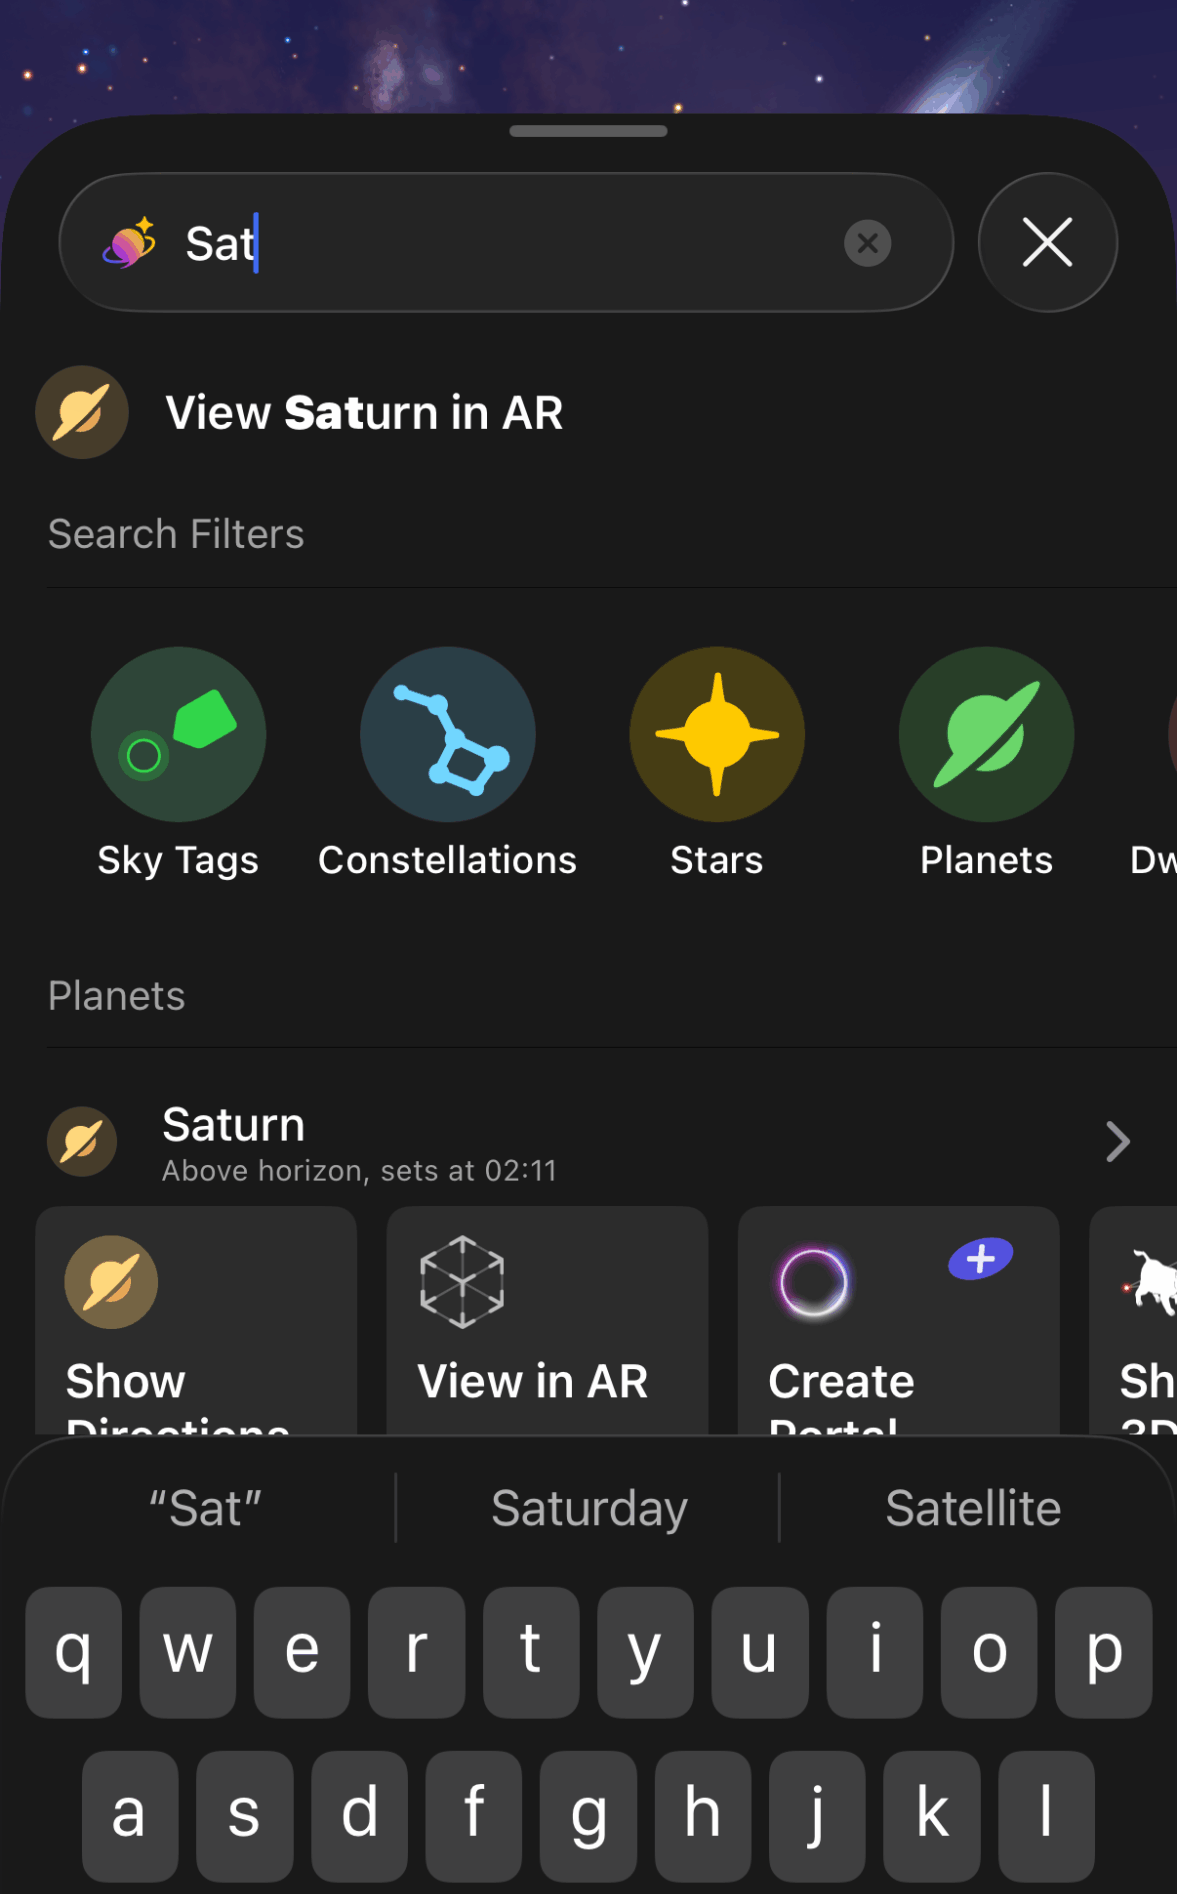Tap the AR cube icon
Image resolution: width=1177 pixels, height=1894 pixels.
(462, 1282)
